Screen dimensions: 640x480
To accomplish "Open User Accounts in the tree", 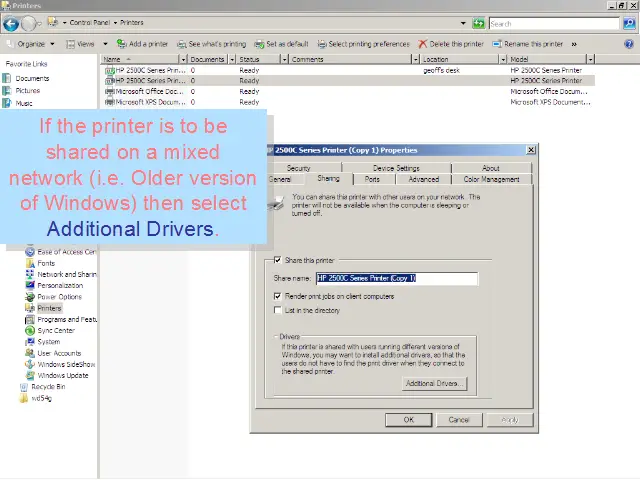I will pos(53,353).
